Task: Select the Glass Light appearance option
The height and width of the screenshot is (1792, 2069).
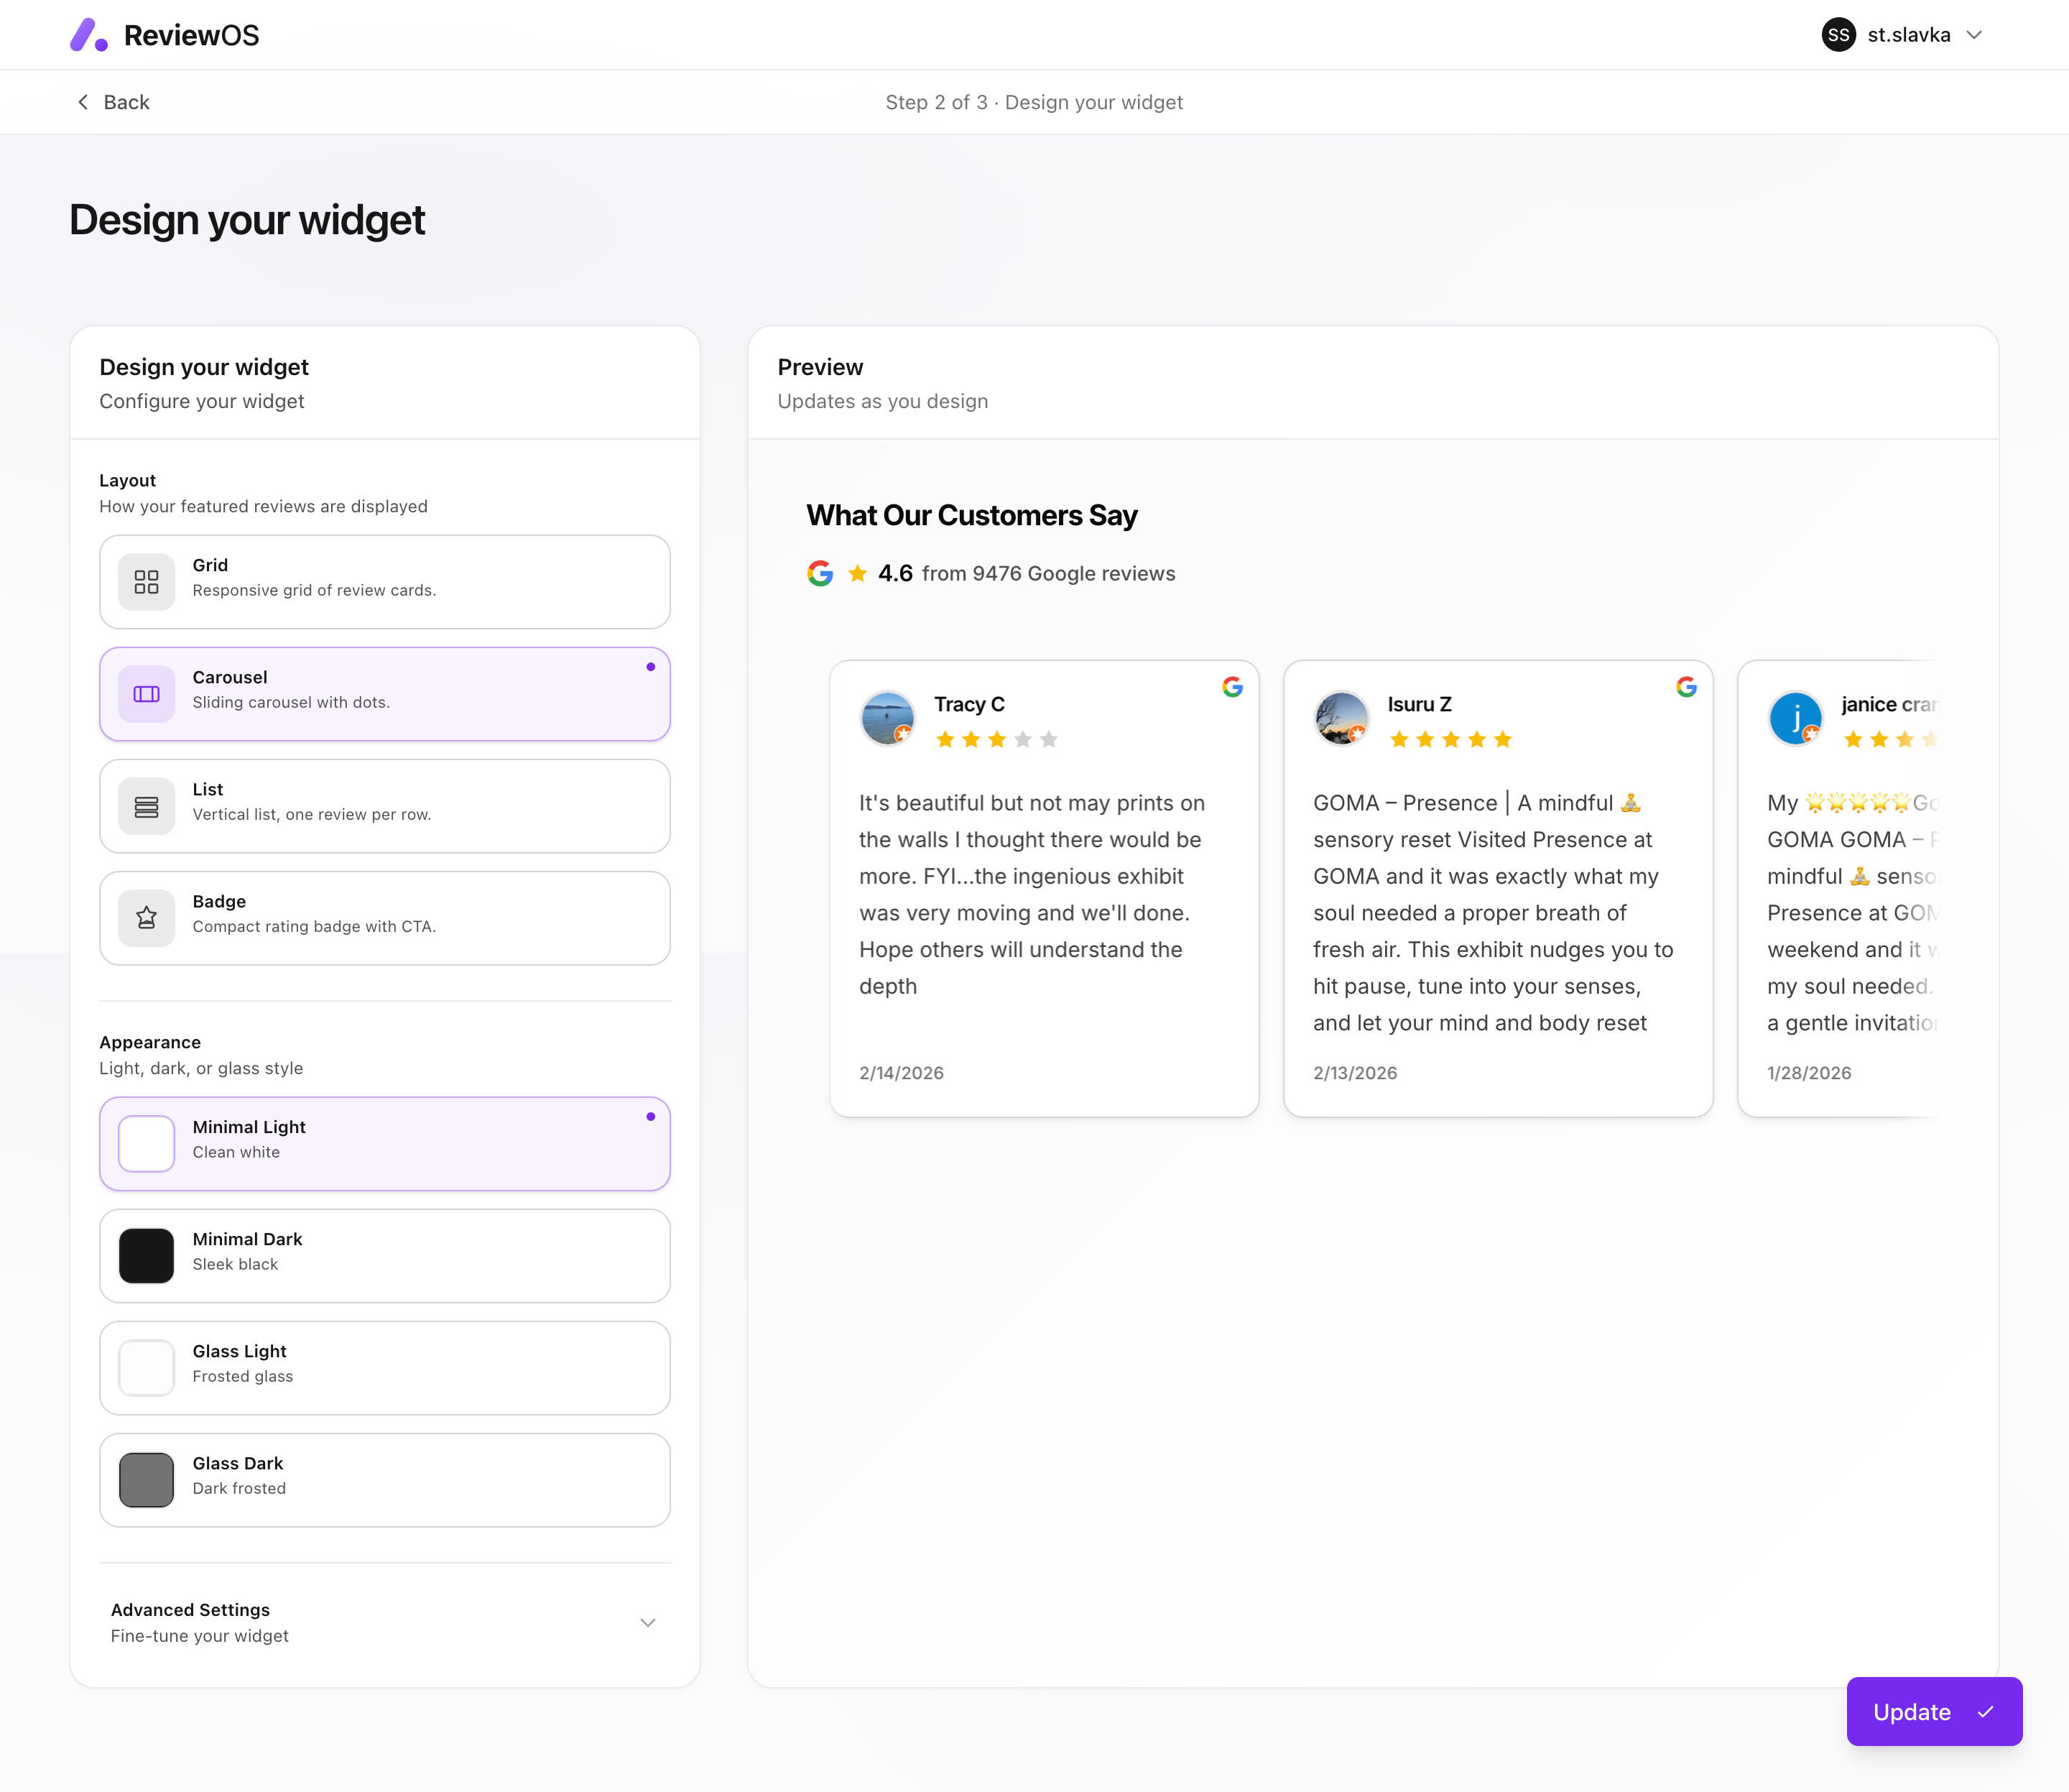Action: 384,1367
